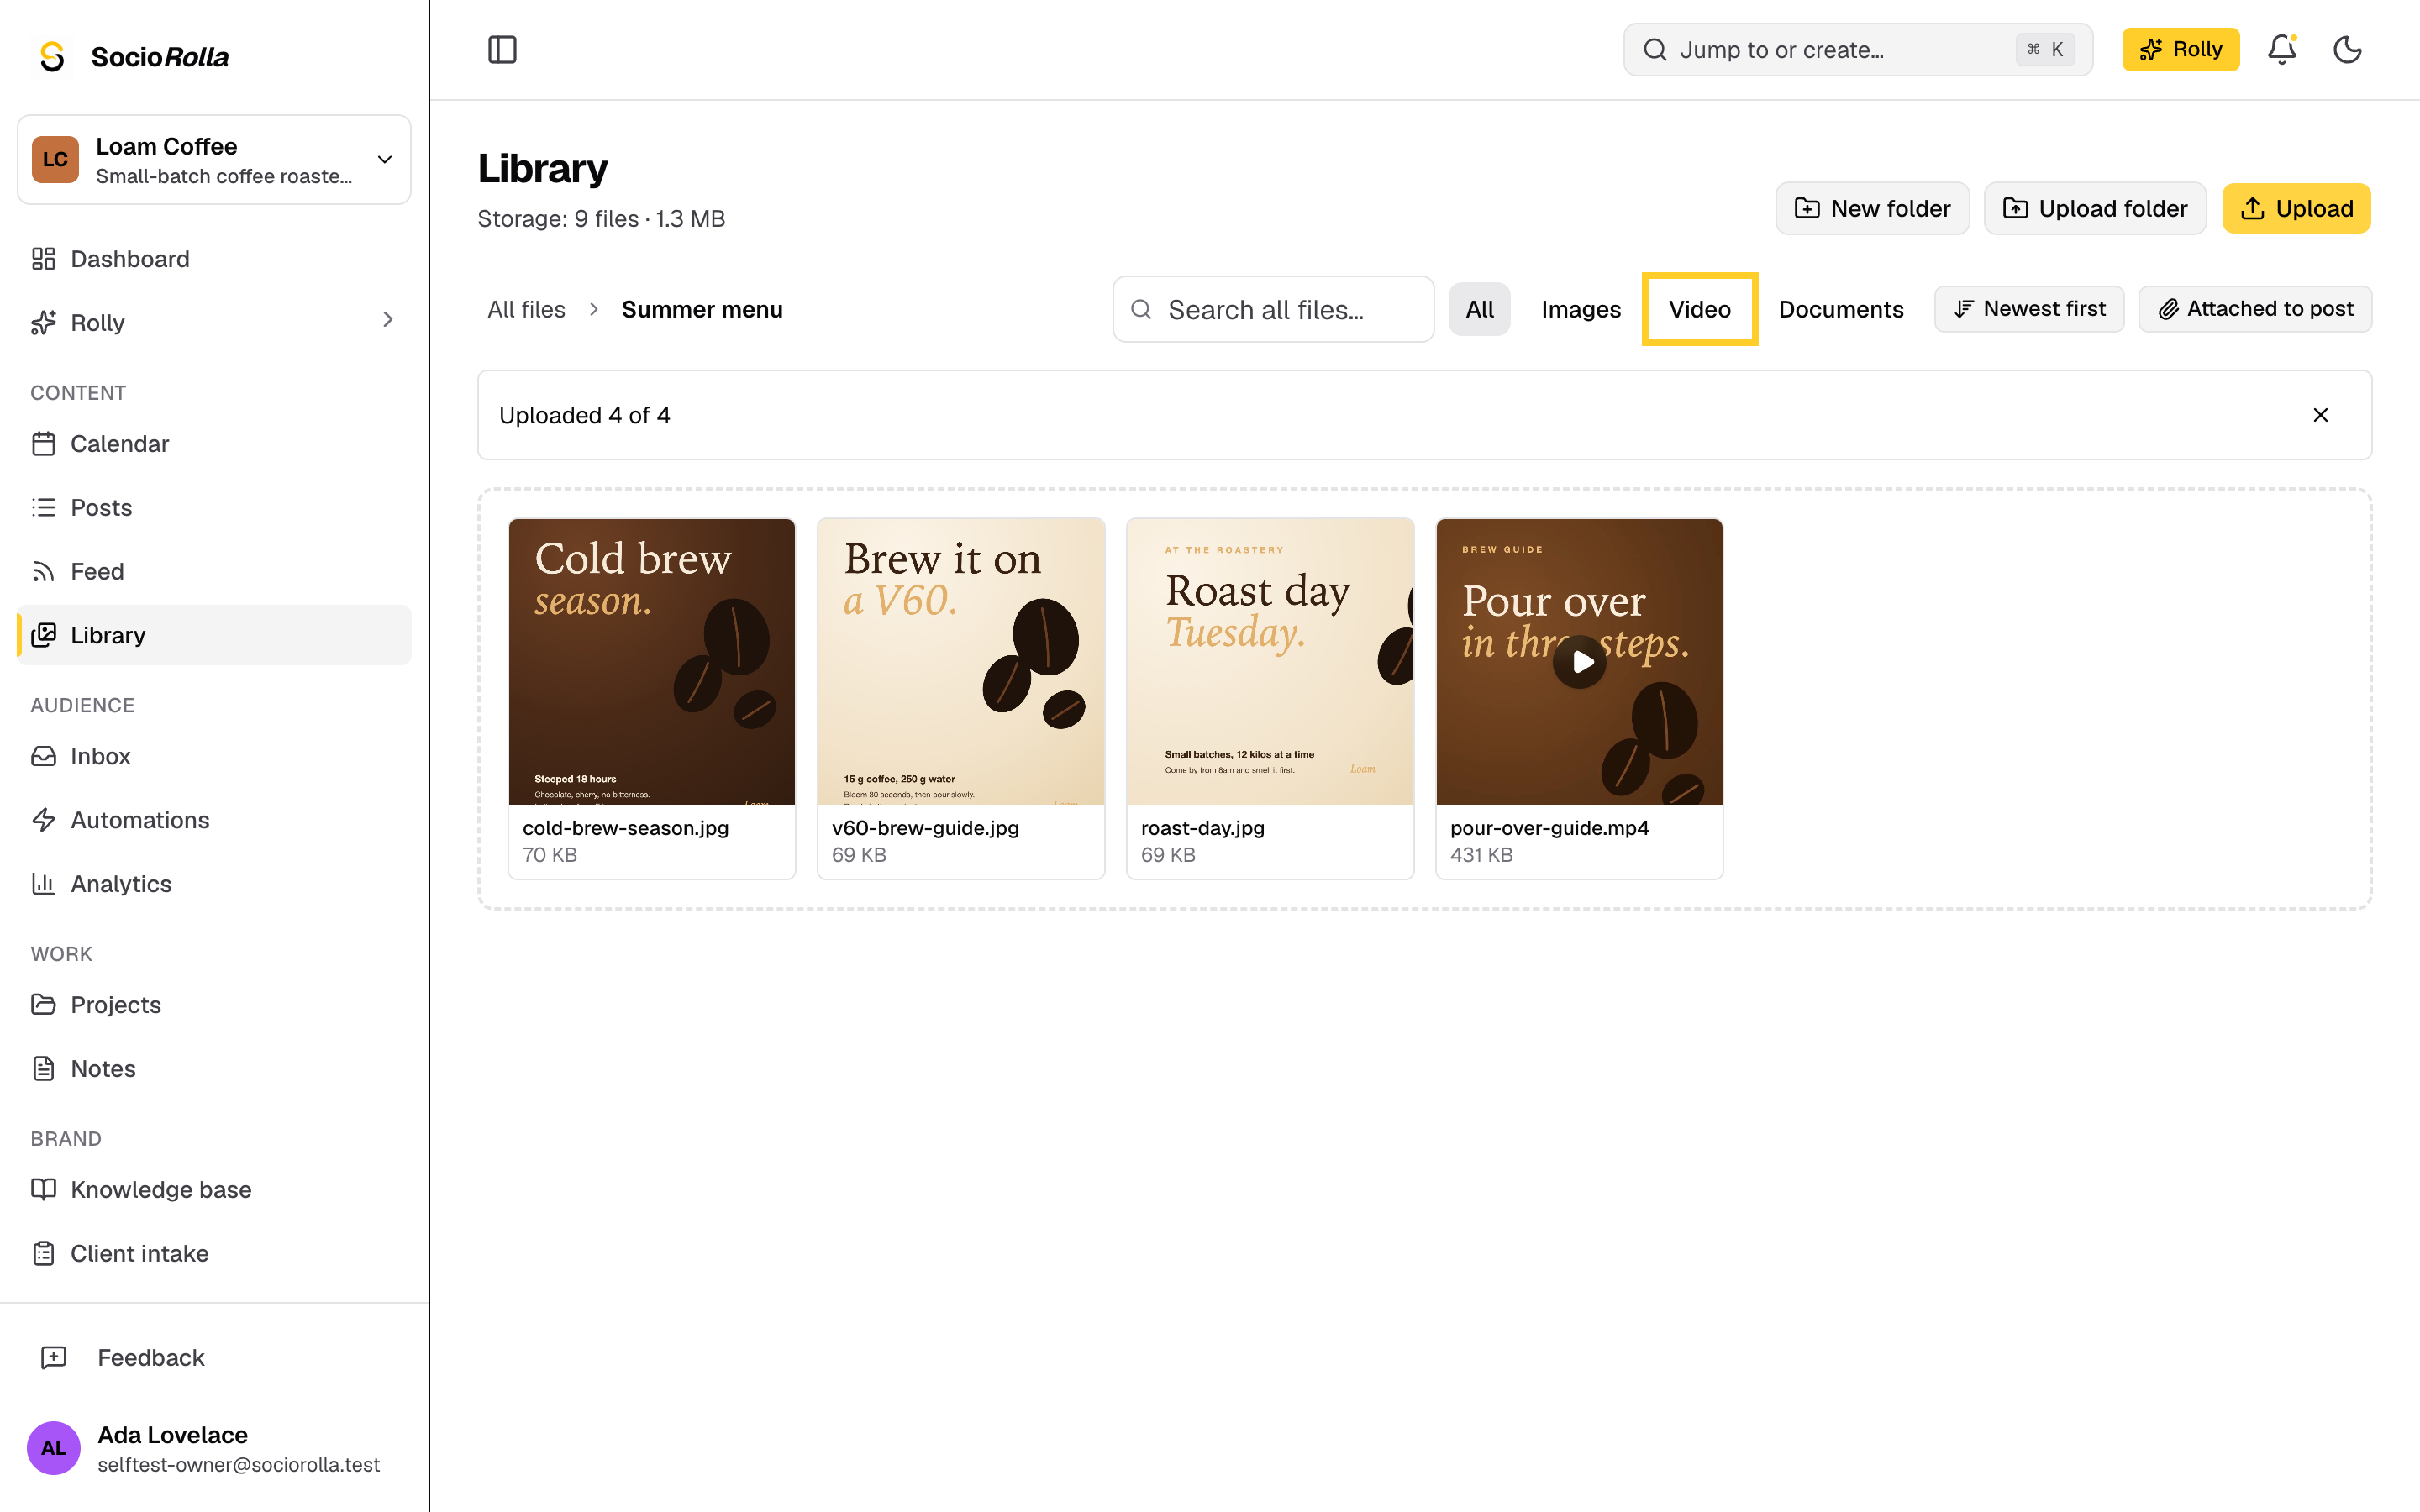Filter library by Documents
This screenshot has height=1512, width=2420.
click(x=1840, y=309)
